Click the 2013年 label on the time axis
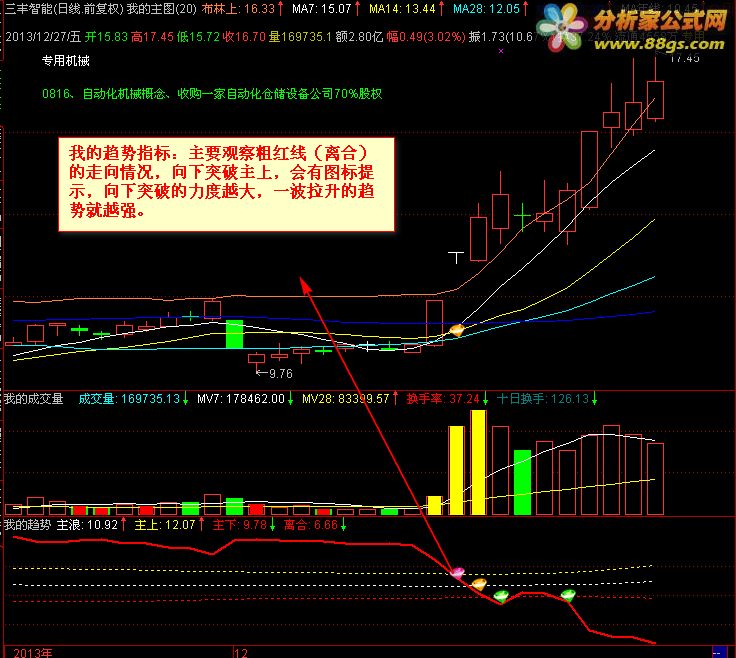The width and height of the screenshot is (736, 658). coord(33,652)
